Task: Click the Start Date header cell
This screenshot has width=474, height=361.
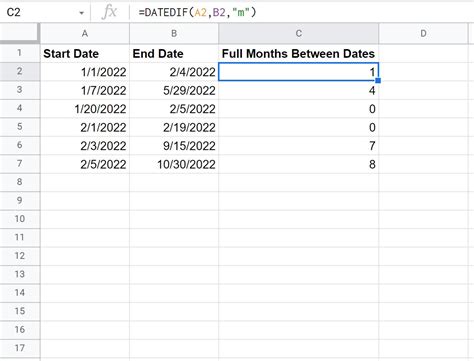Action: (85, 53)
